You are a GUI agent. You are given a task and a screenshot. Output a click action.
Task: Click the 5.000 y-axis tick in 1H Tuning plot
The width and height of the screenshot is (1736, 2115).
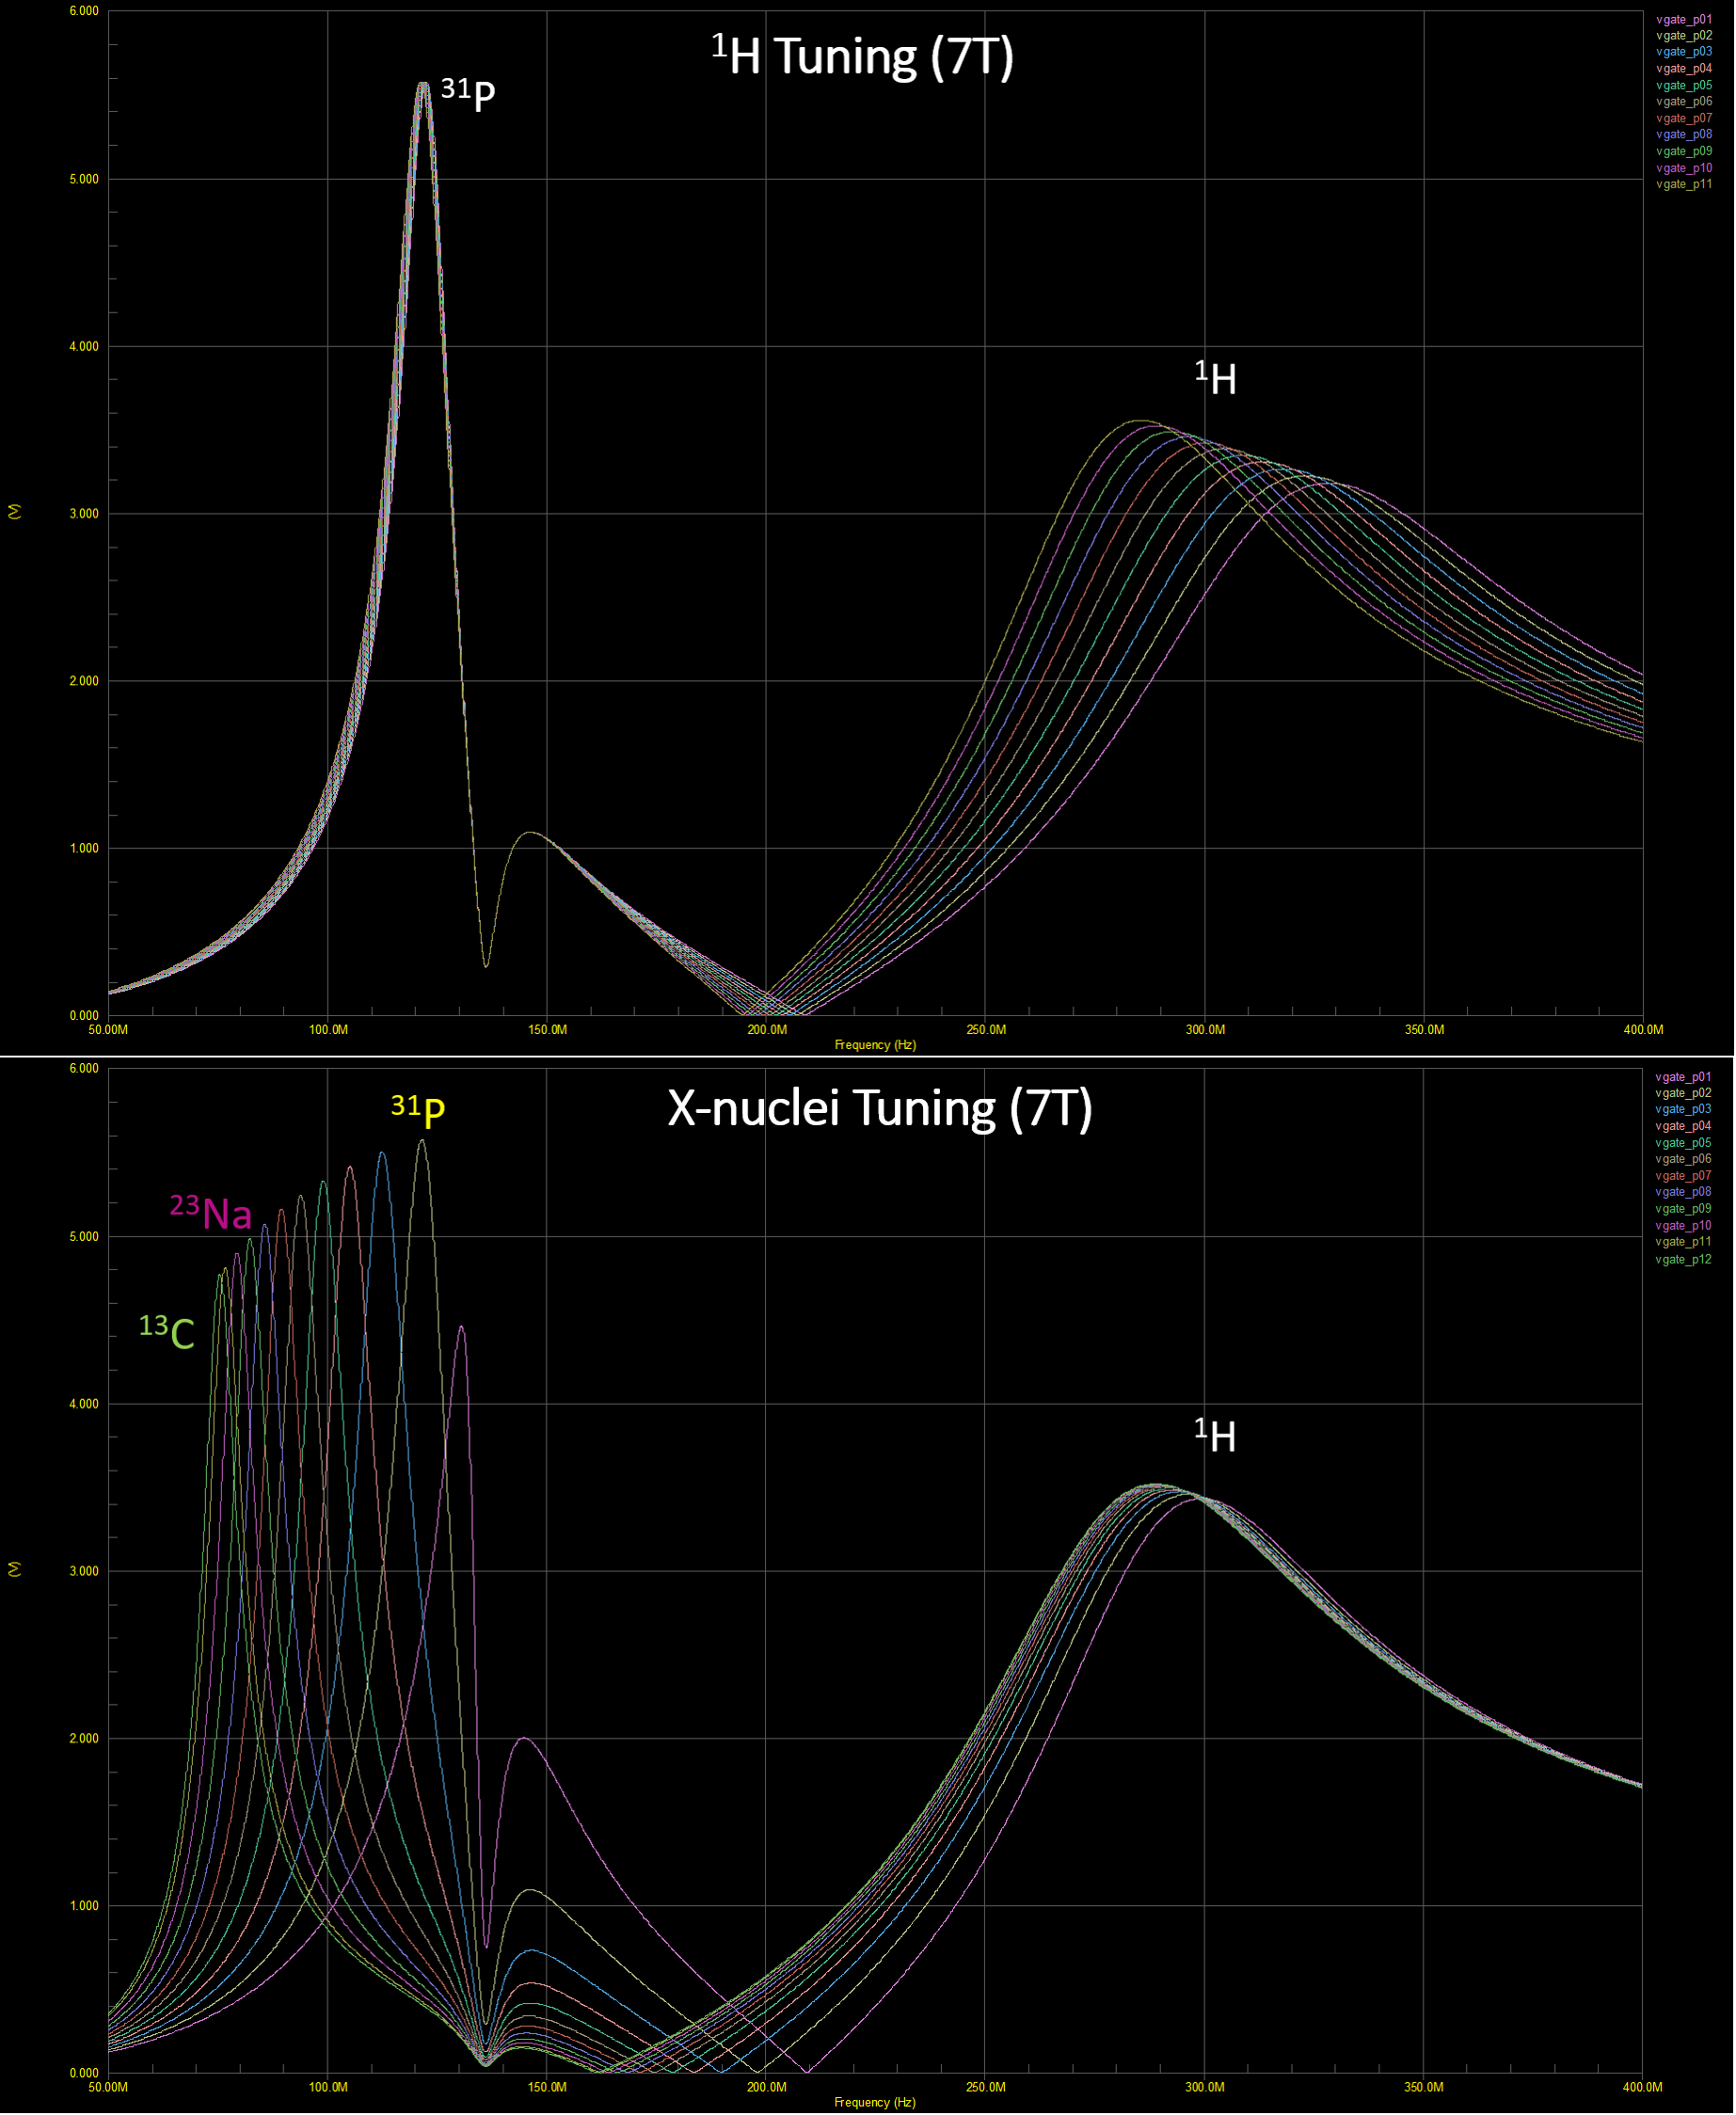tap(84, 180)
